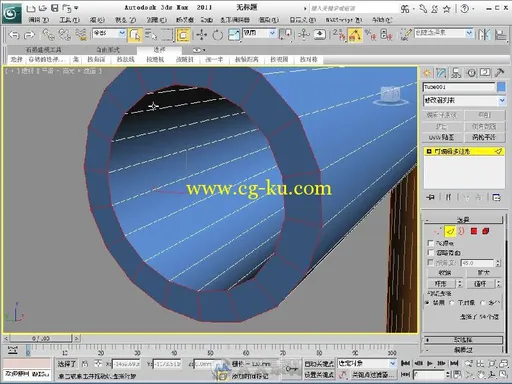Open Select by Name list icon
Screen dimensions: 512x384
click(x=151, y=35)
